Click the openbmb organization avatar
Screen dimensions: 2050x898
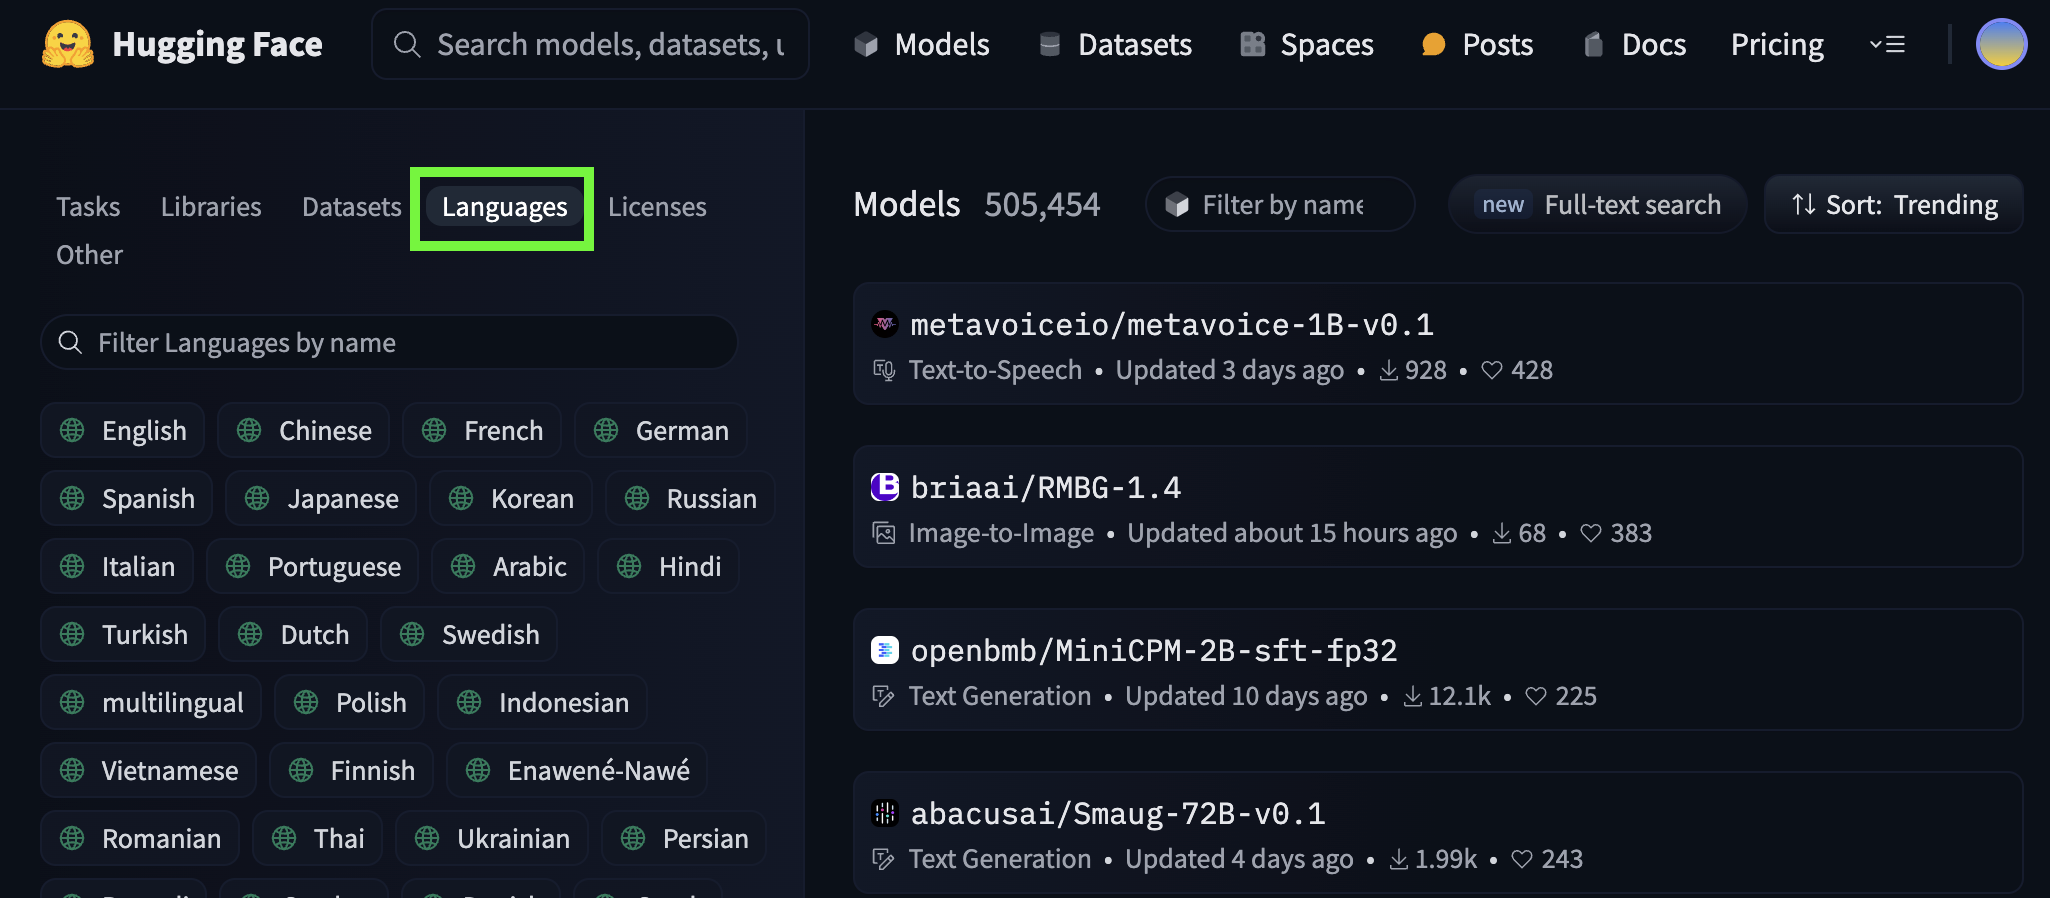(885, 650)
